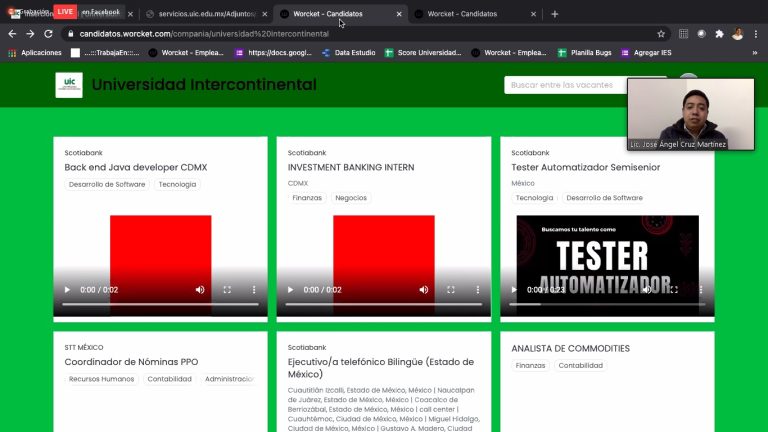Screen dimensions: 768x432
Task: Open the docs.google bookmark
Action: point(273,53)
